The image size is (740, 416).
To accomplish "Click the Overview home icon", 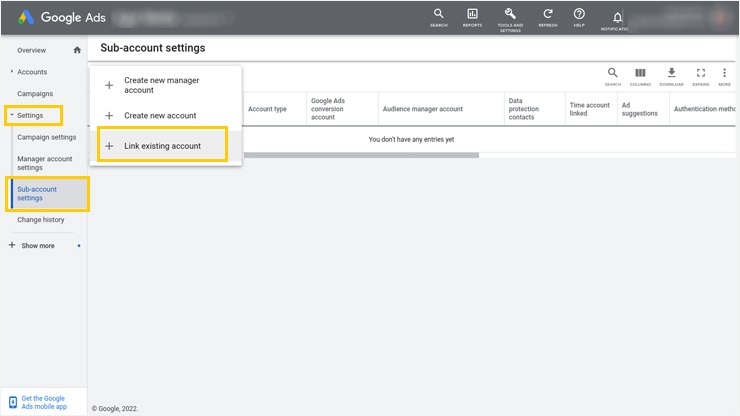I will [77, 50].
